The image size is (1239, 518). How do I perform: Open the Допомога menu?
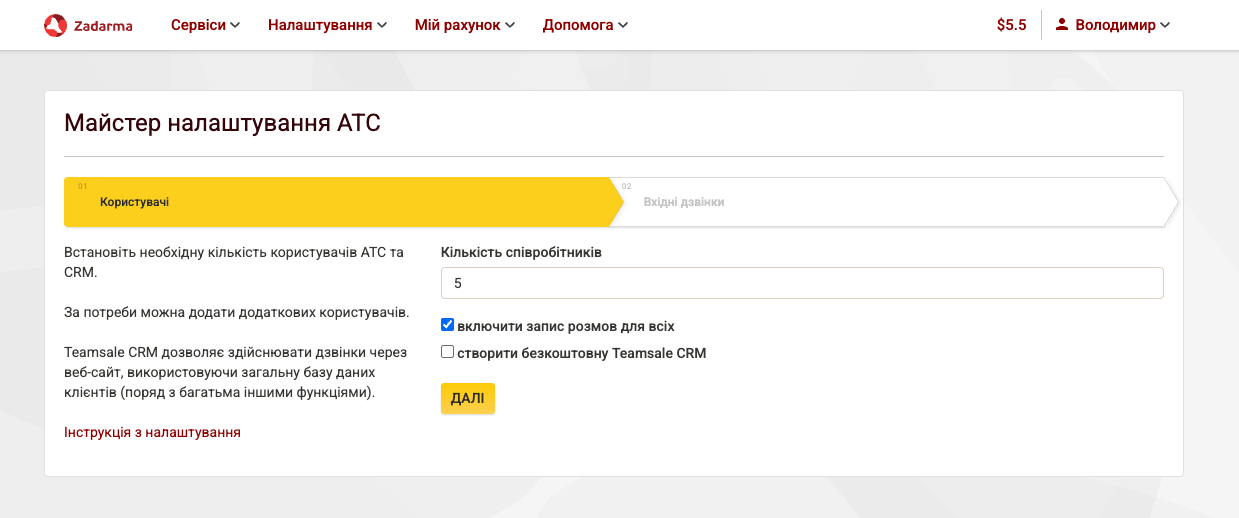pos(578,25)
